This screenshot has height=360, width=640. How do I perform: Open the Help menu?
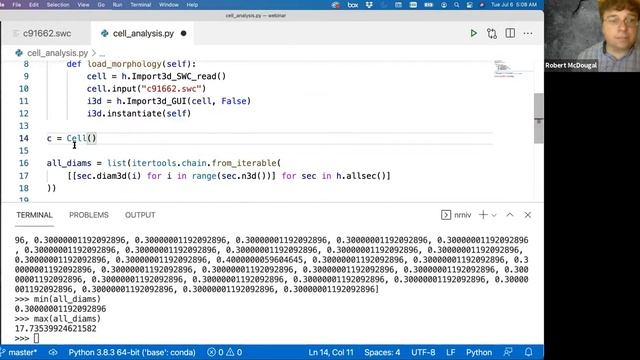coord(192,5)
